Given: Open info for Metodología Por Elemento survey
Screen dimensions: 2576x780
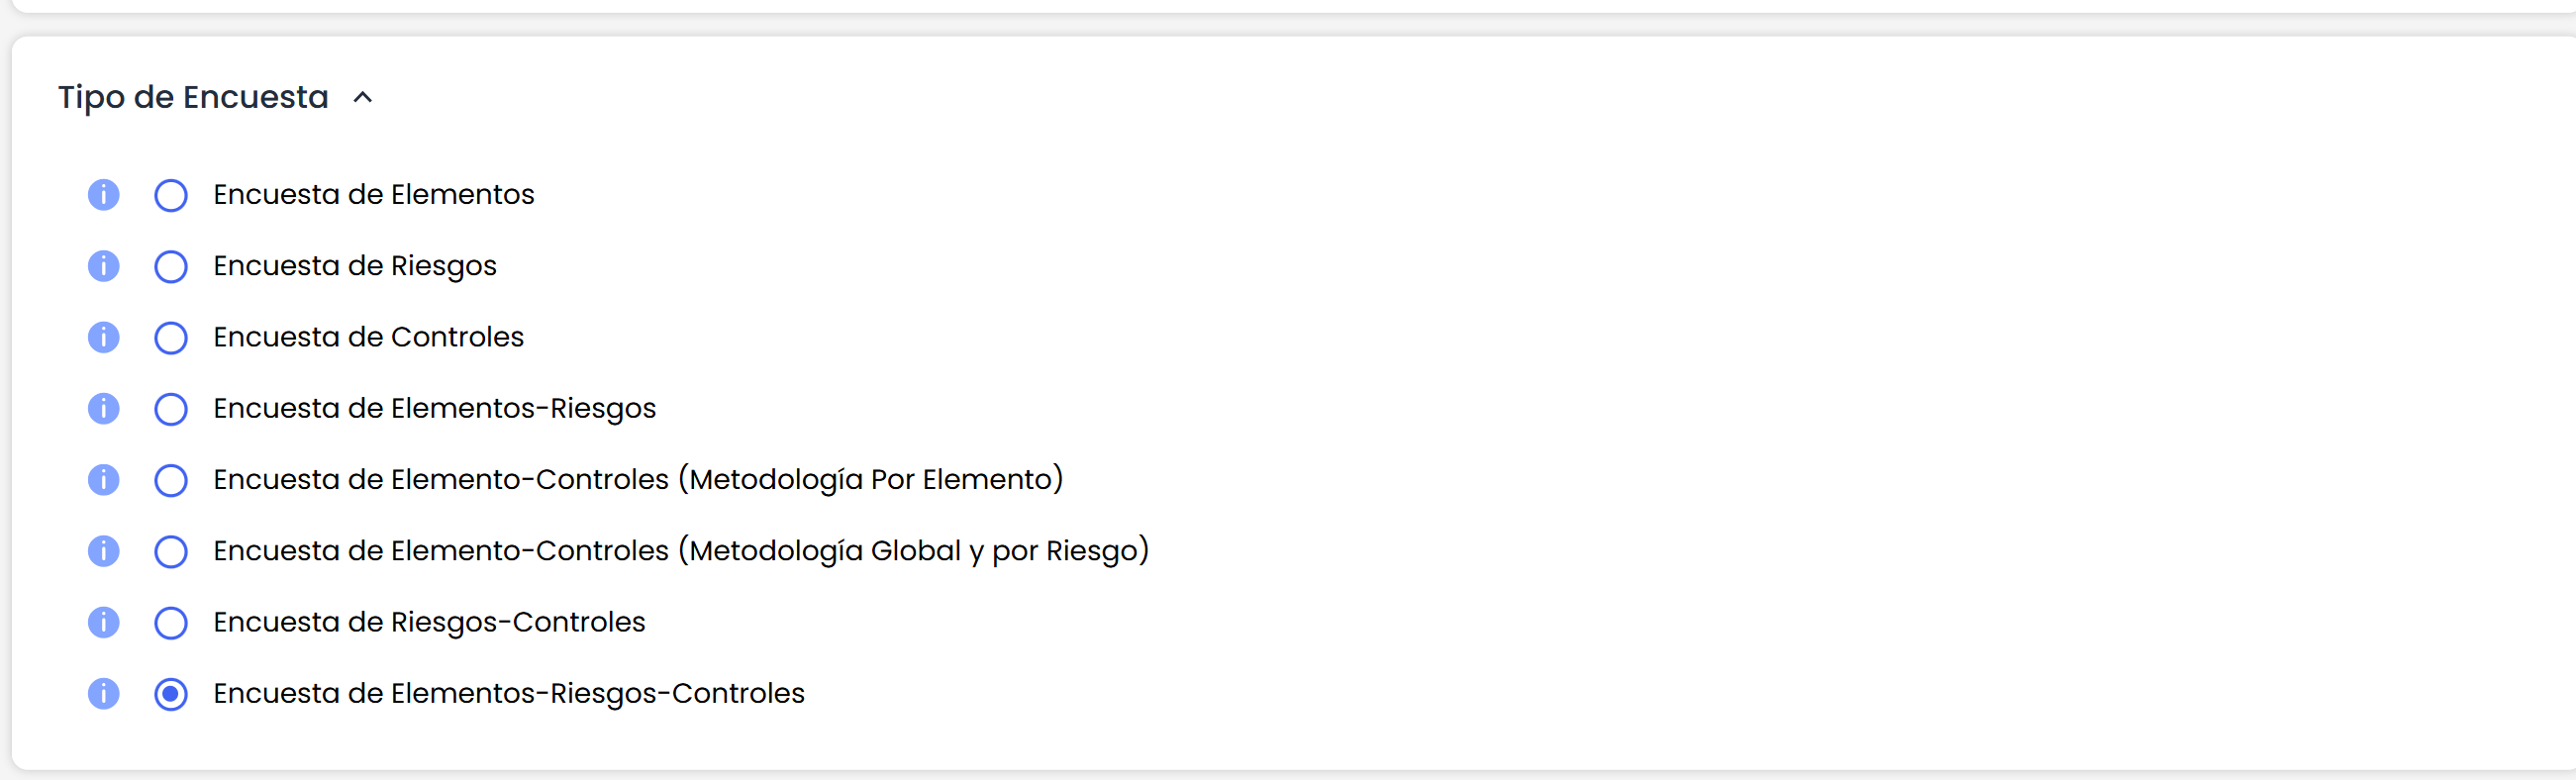Looking at the screenshot, I should [x=103, y=480].
